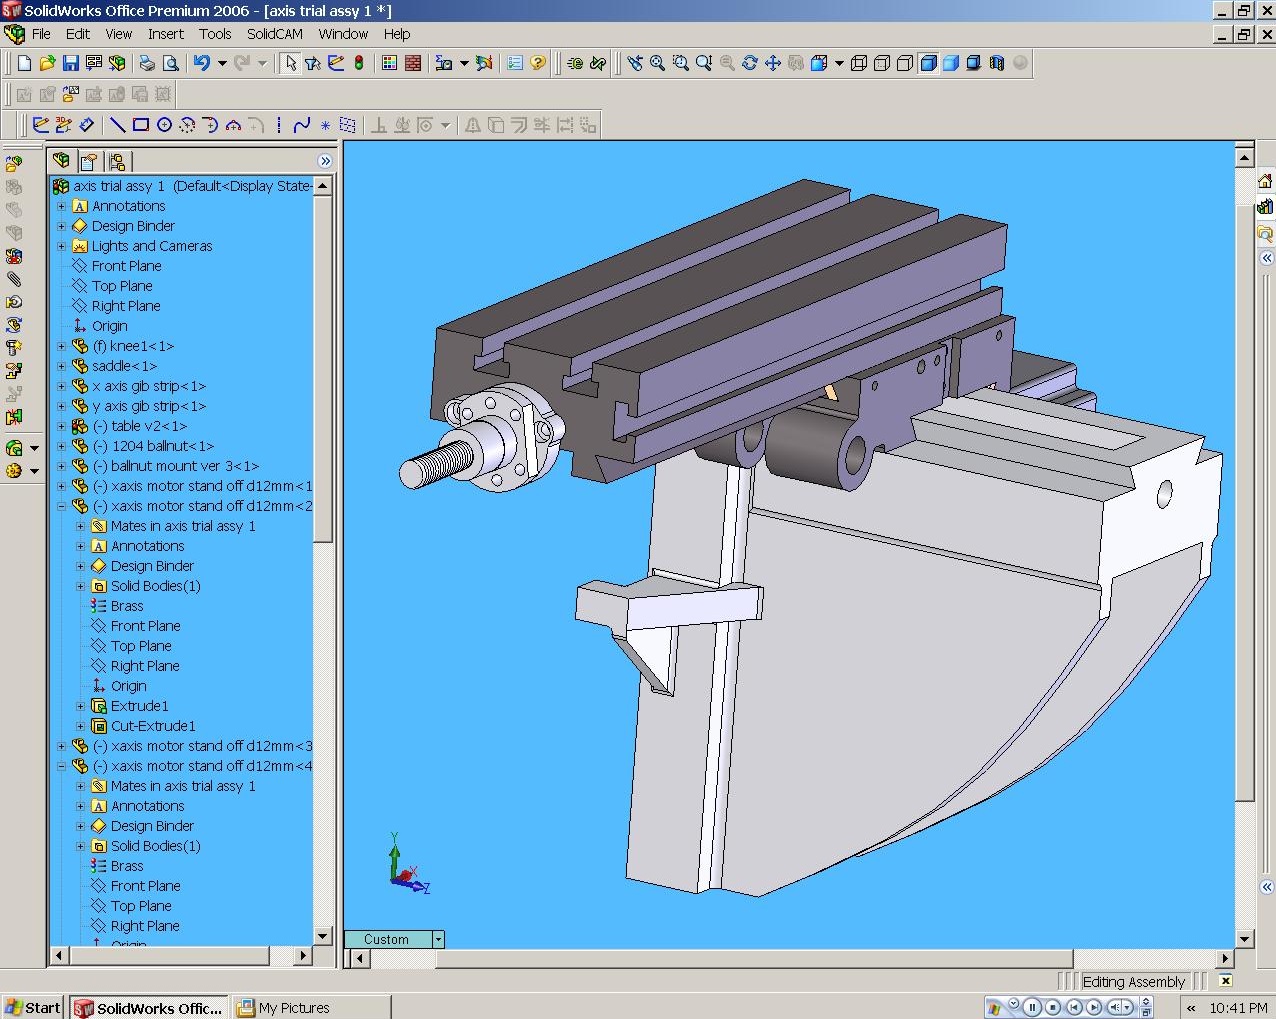Viewport: 1276px width, 1019px height.
Task: Click the Print icon
Action: 147,63
